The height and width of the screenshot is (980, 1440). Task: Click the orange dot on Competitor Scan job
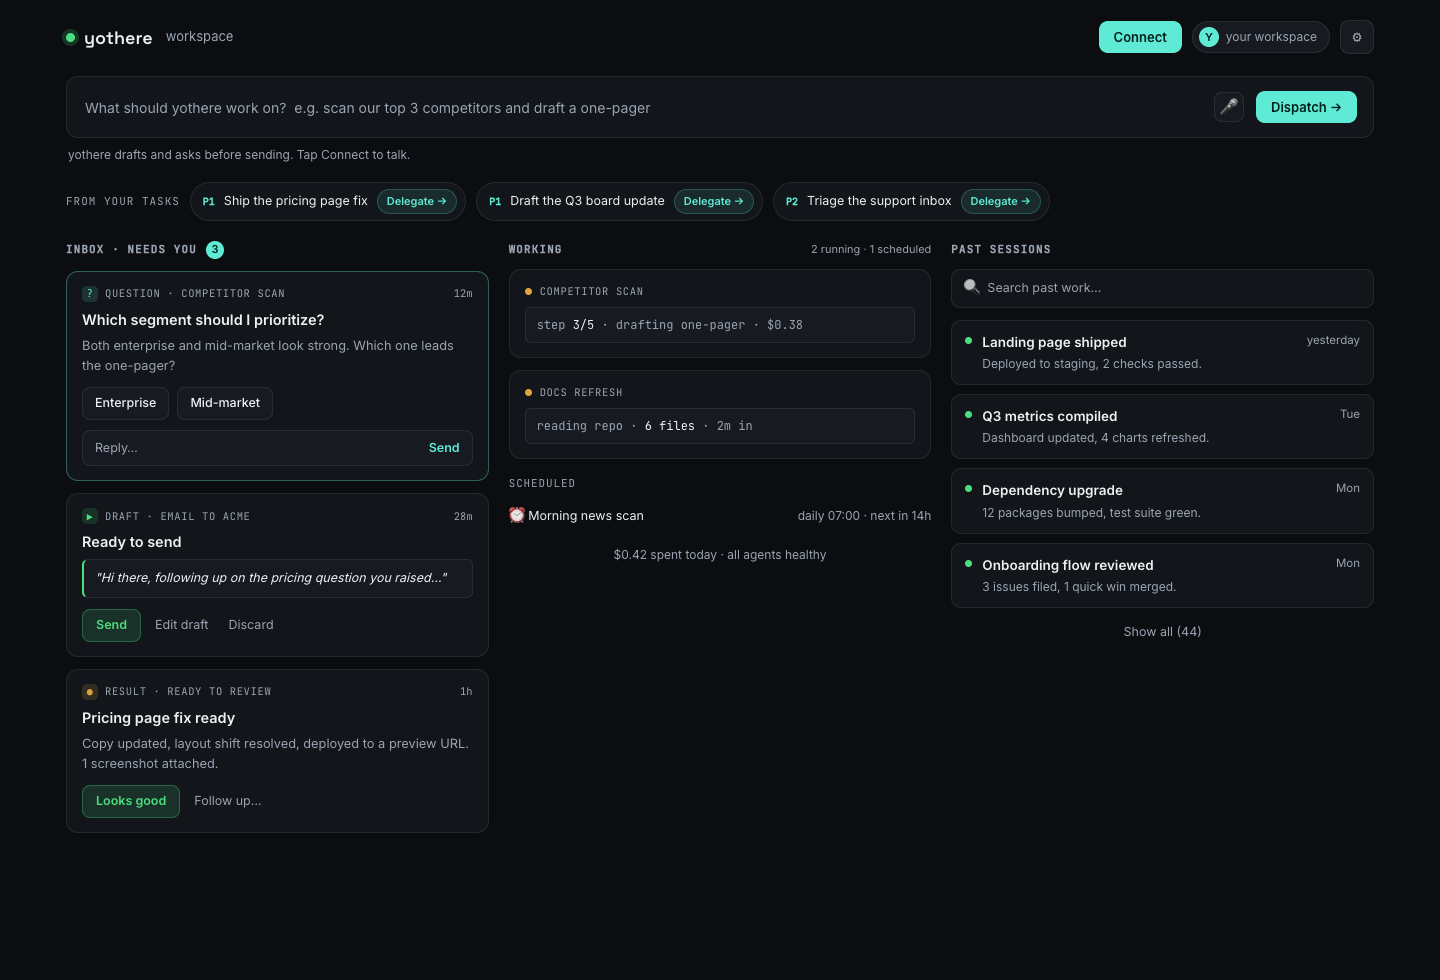click(528, 292)
